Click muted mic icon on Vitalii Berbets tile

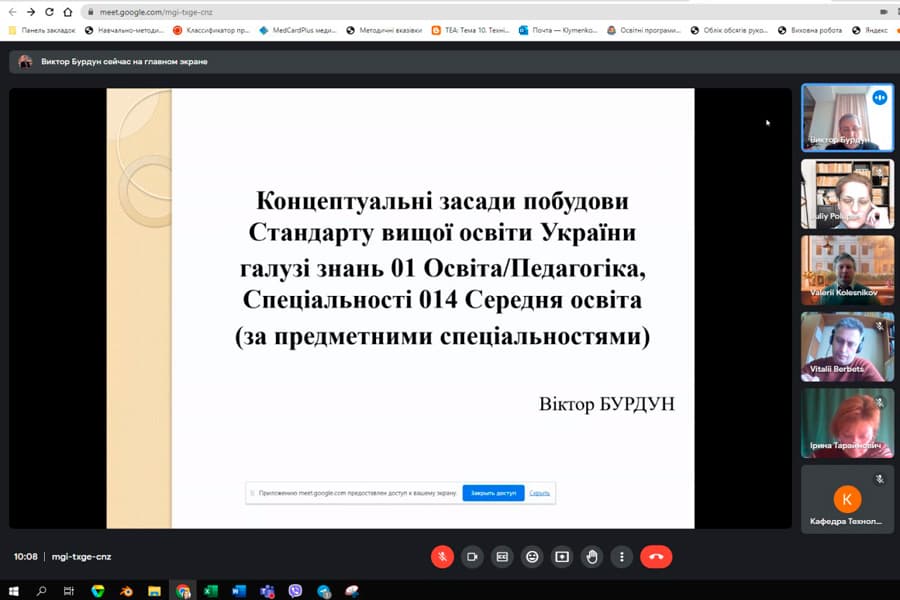[879, 326]
